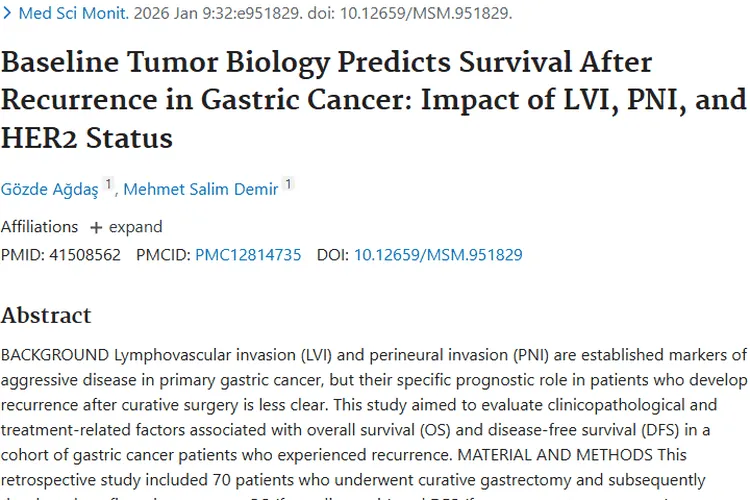The height and width of the screenshot is (500, 750).
Task: Click affiliation superscript after Gözde Ağdaş
Action: (108, 184)
